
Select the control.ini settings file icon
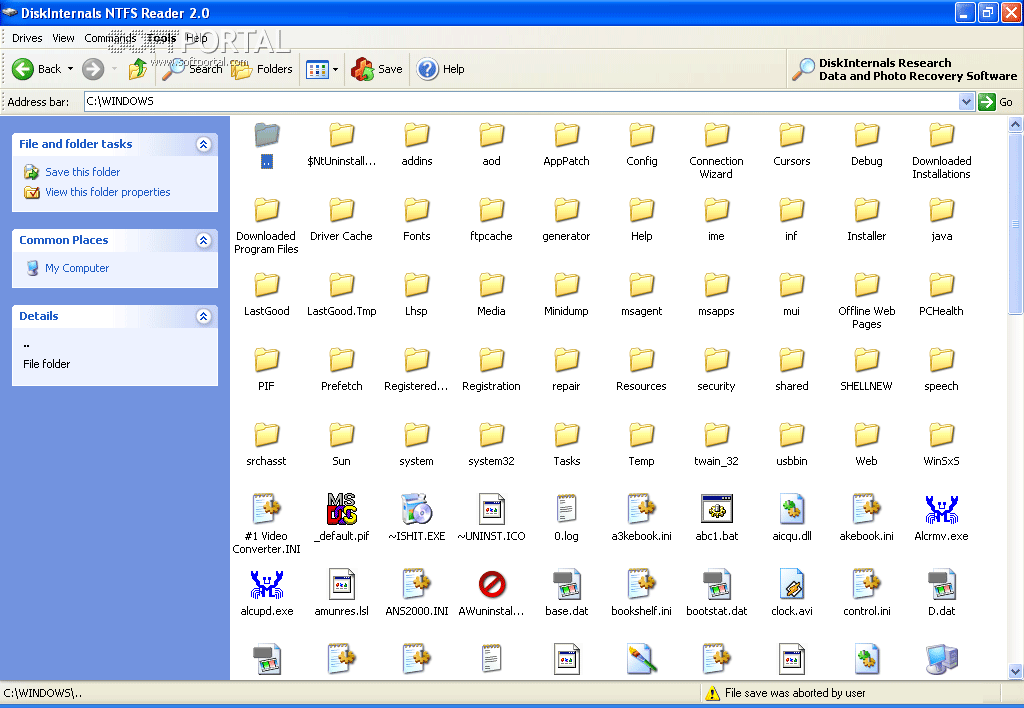pyautogui.click(x=867, y=585)
